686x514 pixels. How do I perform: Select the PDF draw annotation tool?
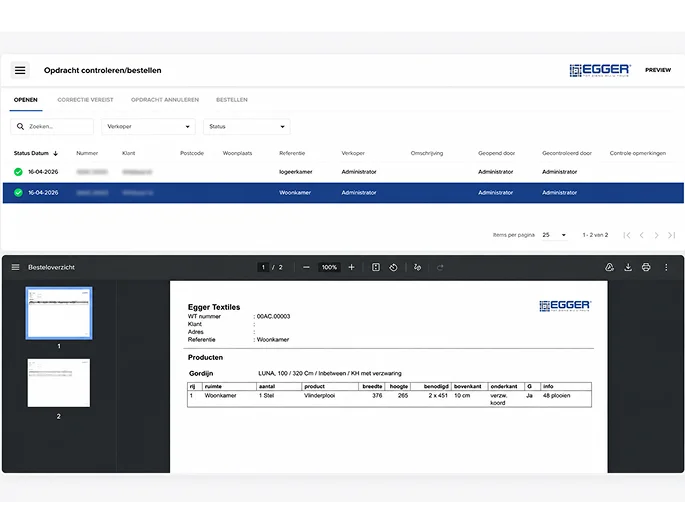point(417,267)
